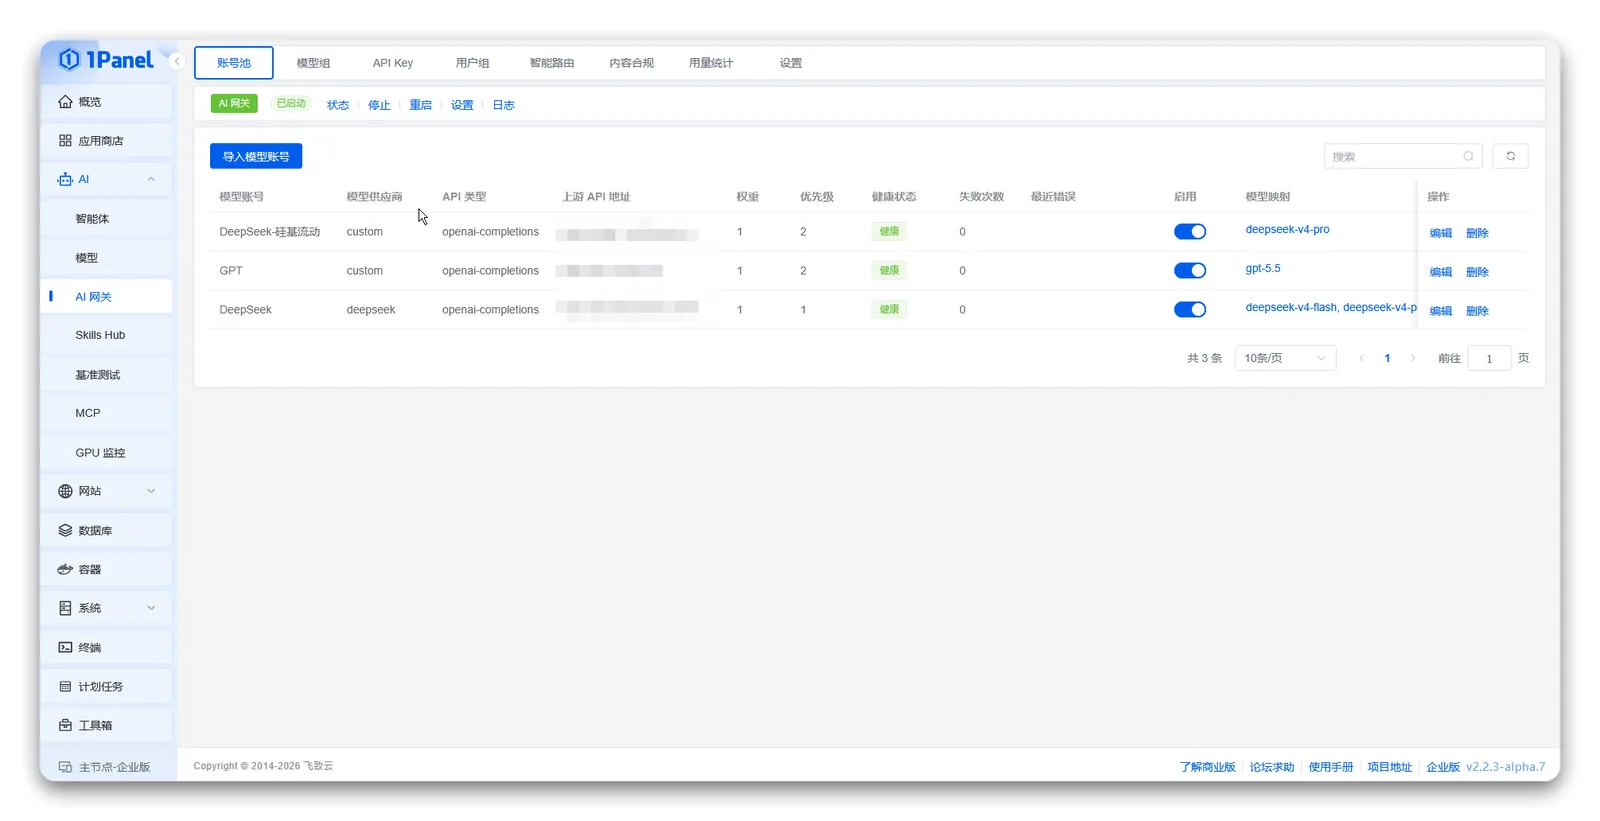The width and height of the screenshot is (1600, 821).
Task: Open 应用商店 app store grid icon
Action: (x=65, y=141)
